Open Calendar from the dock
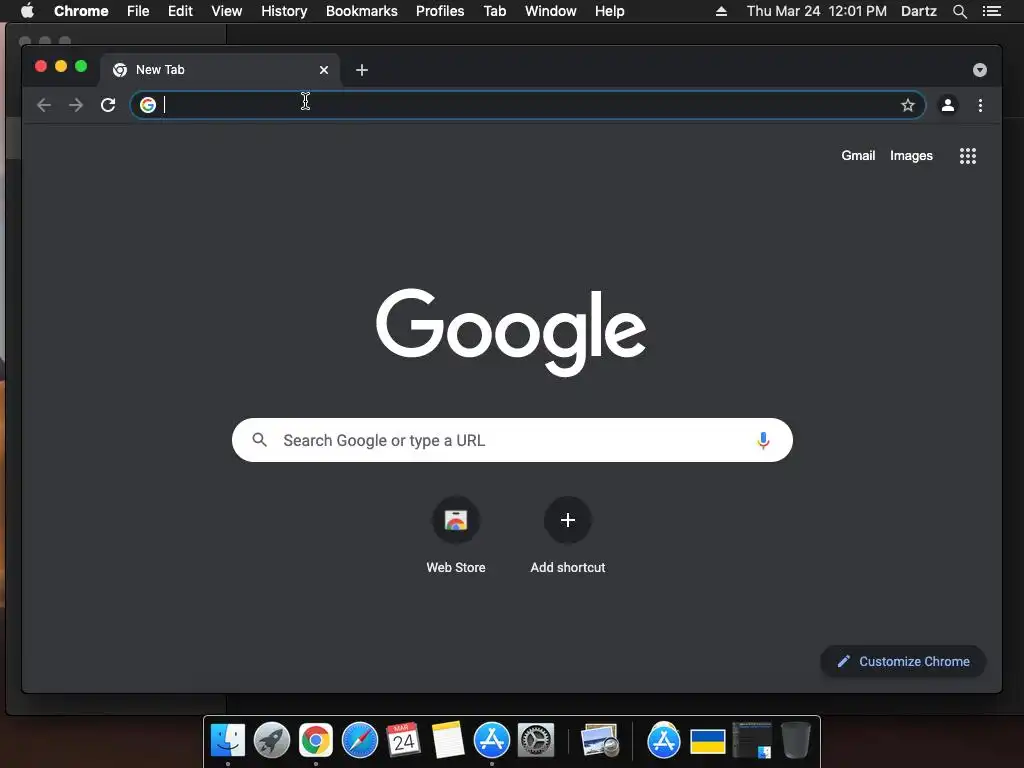 tap(404, 741)
